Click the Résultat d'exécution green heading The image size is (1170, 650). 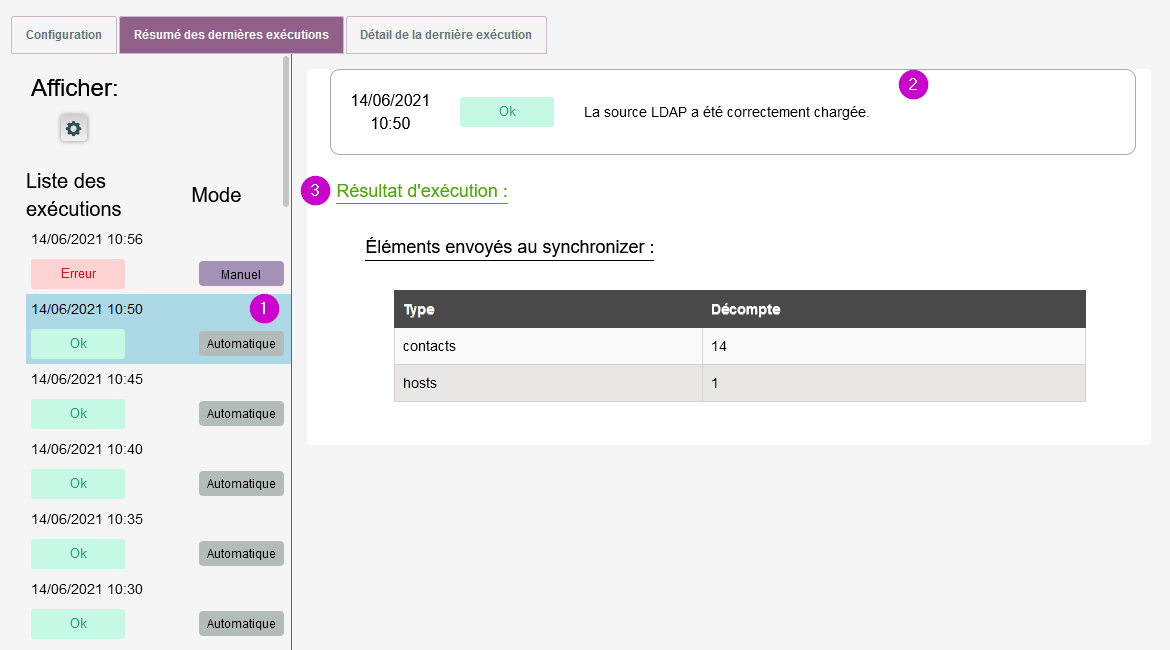coord(422,191)
